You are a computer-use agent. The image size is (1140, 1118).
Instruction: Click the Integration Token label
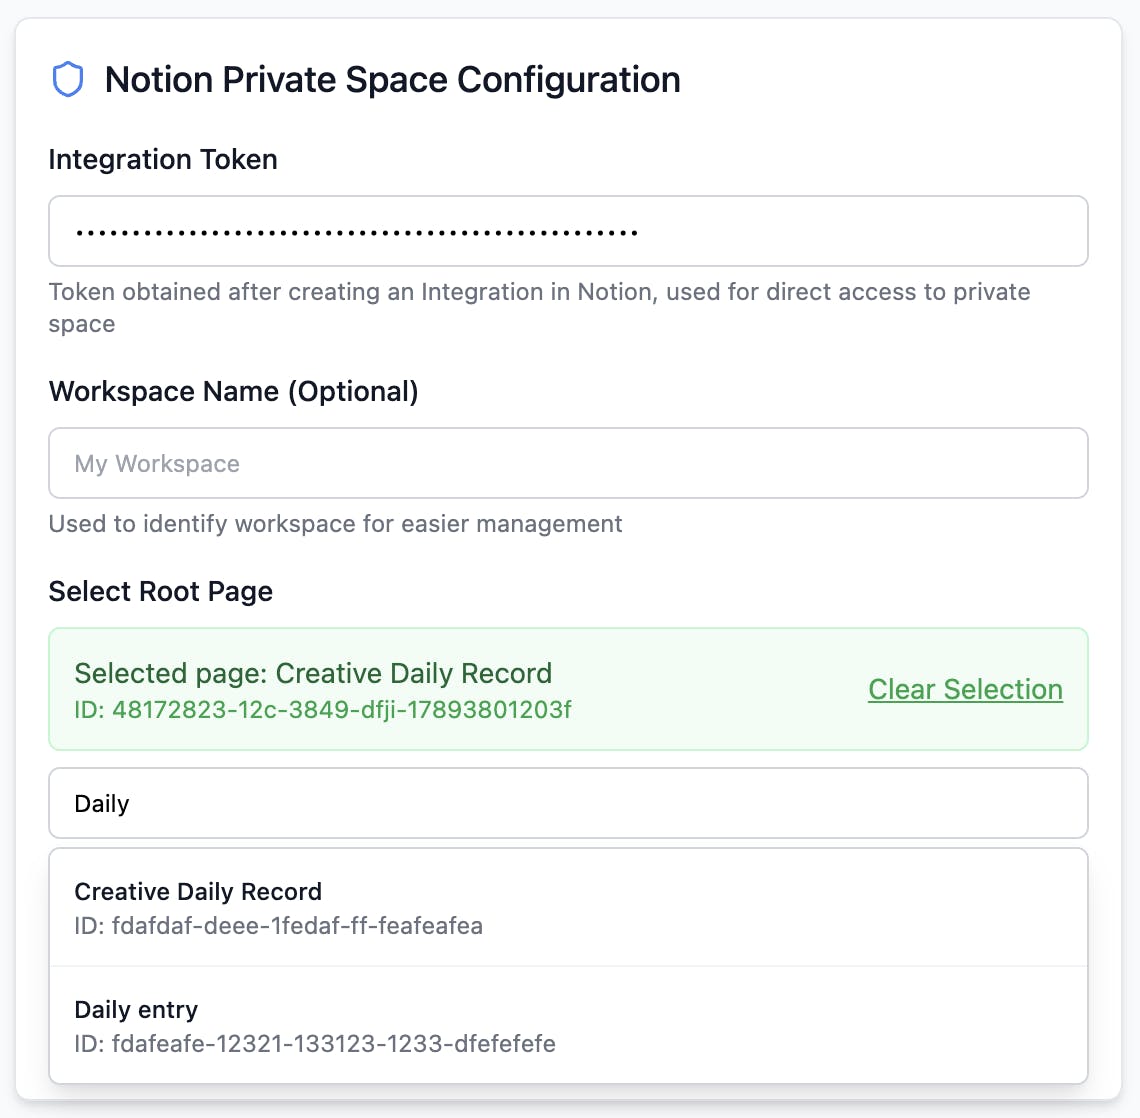pos(163,160)
